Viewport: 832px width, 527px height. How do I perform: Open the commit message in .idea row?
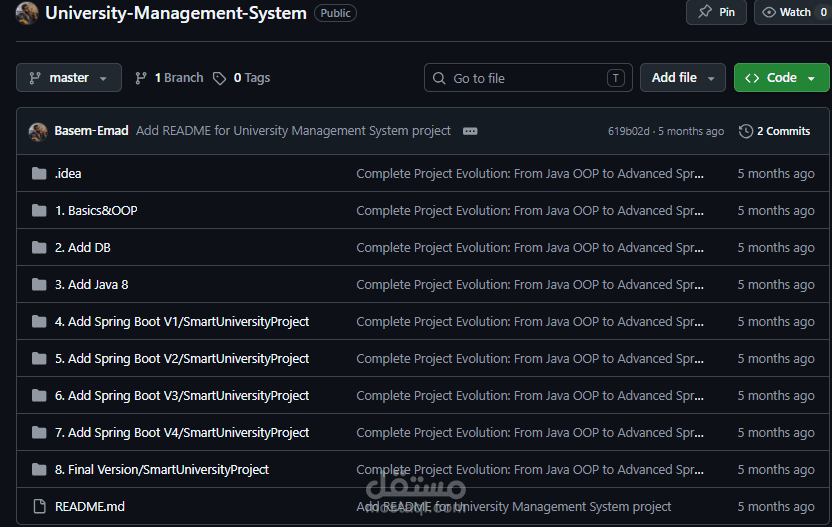530,174
